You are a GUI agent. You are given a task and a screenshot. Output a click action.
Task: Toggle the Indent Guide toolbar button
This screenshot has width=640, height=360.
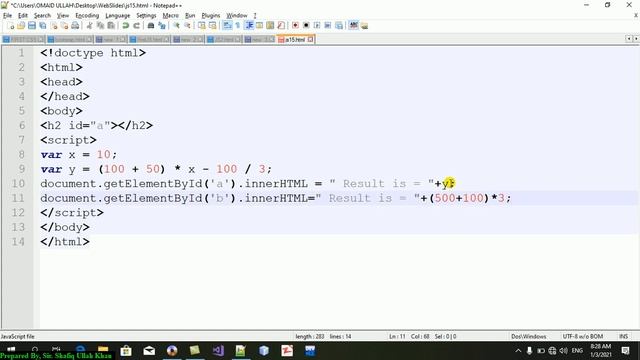249,26
